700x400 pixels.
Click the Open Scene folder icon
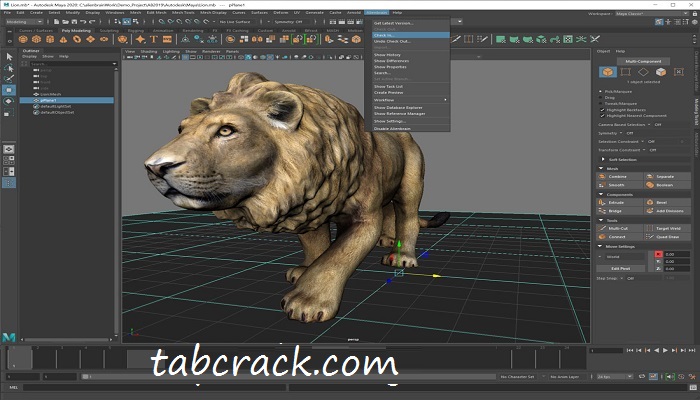click(x=65, y=21)
